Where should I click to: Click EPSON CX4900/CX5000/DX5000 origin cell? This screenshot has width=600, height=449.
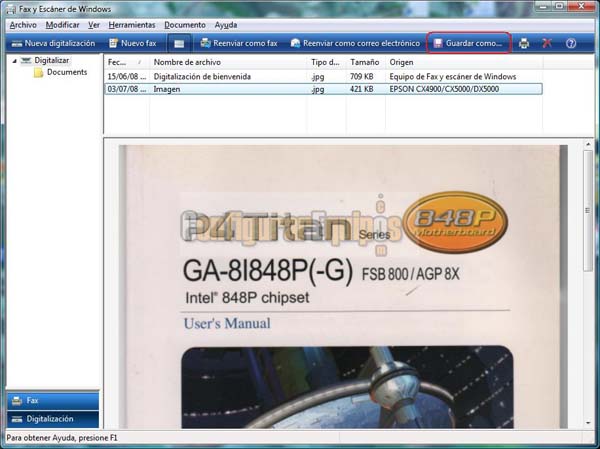click(444, 89)
